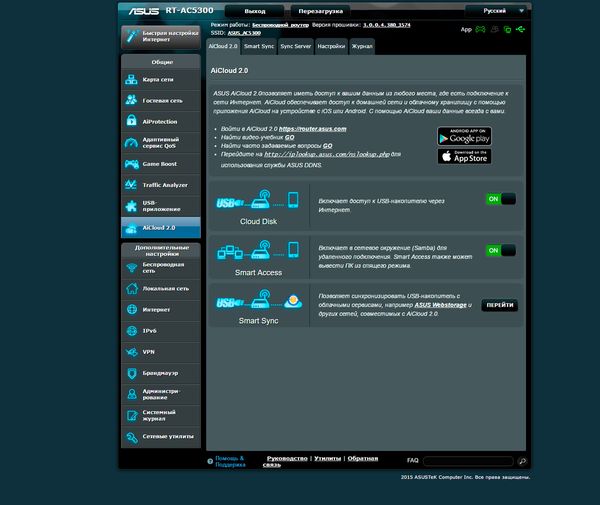600x505 pixels.
Task: Open Гостевая сеть guest network page
Action: (x=160, y=100)
